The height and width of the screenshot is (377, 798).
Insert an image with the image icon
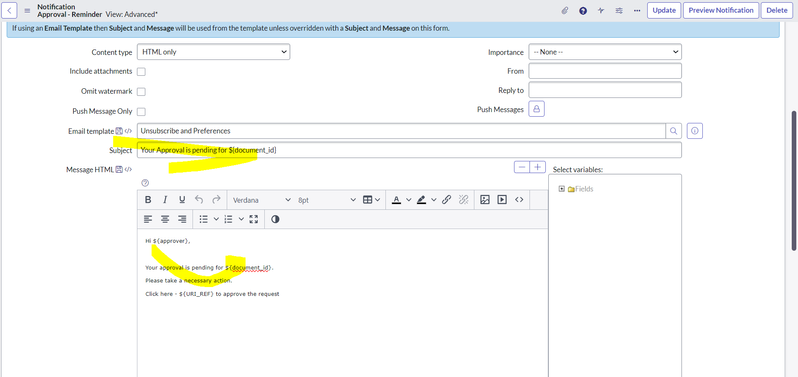[x=485, y=200]
